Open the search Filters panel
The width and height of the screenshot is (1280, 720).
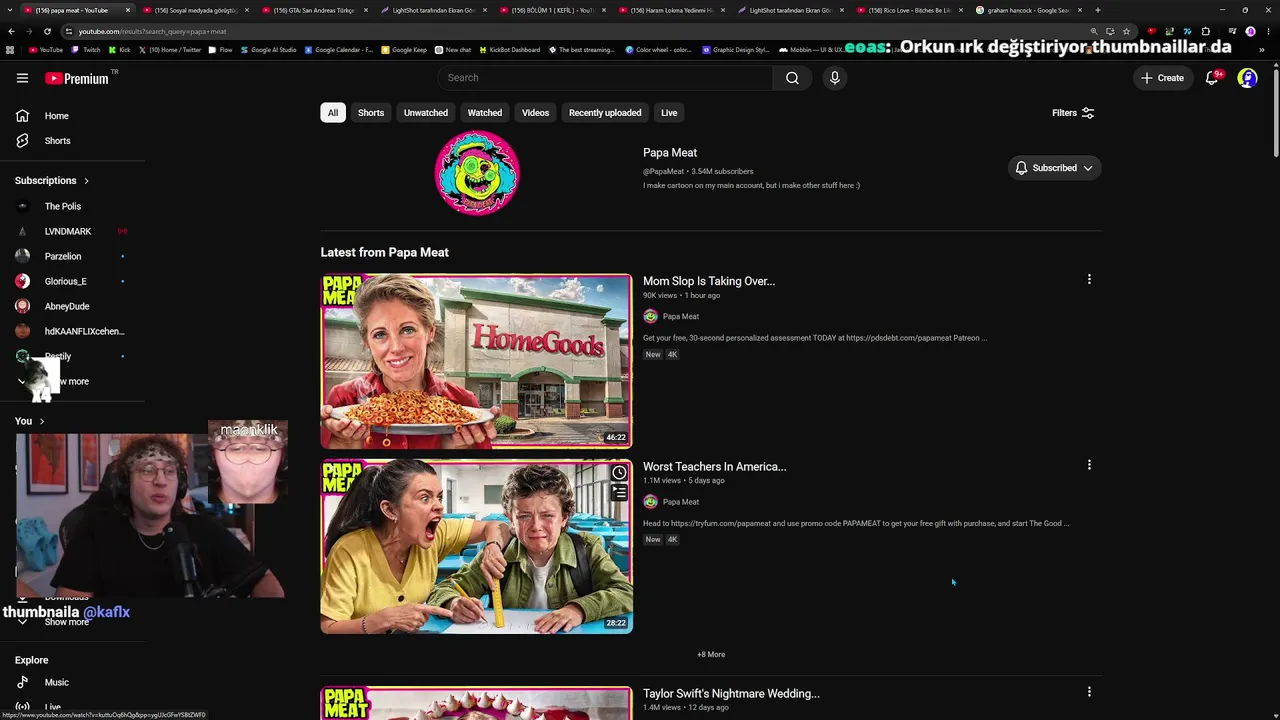1073,113
